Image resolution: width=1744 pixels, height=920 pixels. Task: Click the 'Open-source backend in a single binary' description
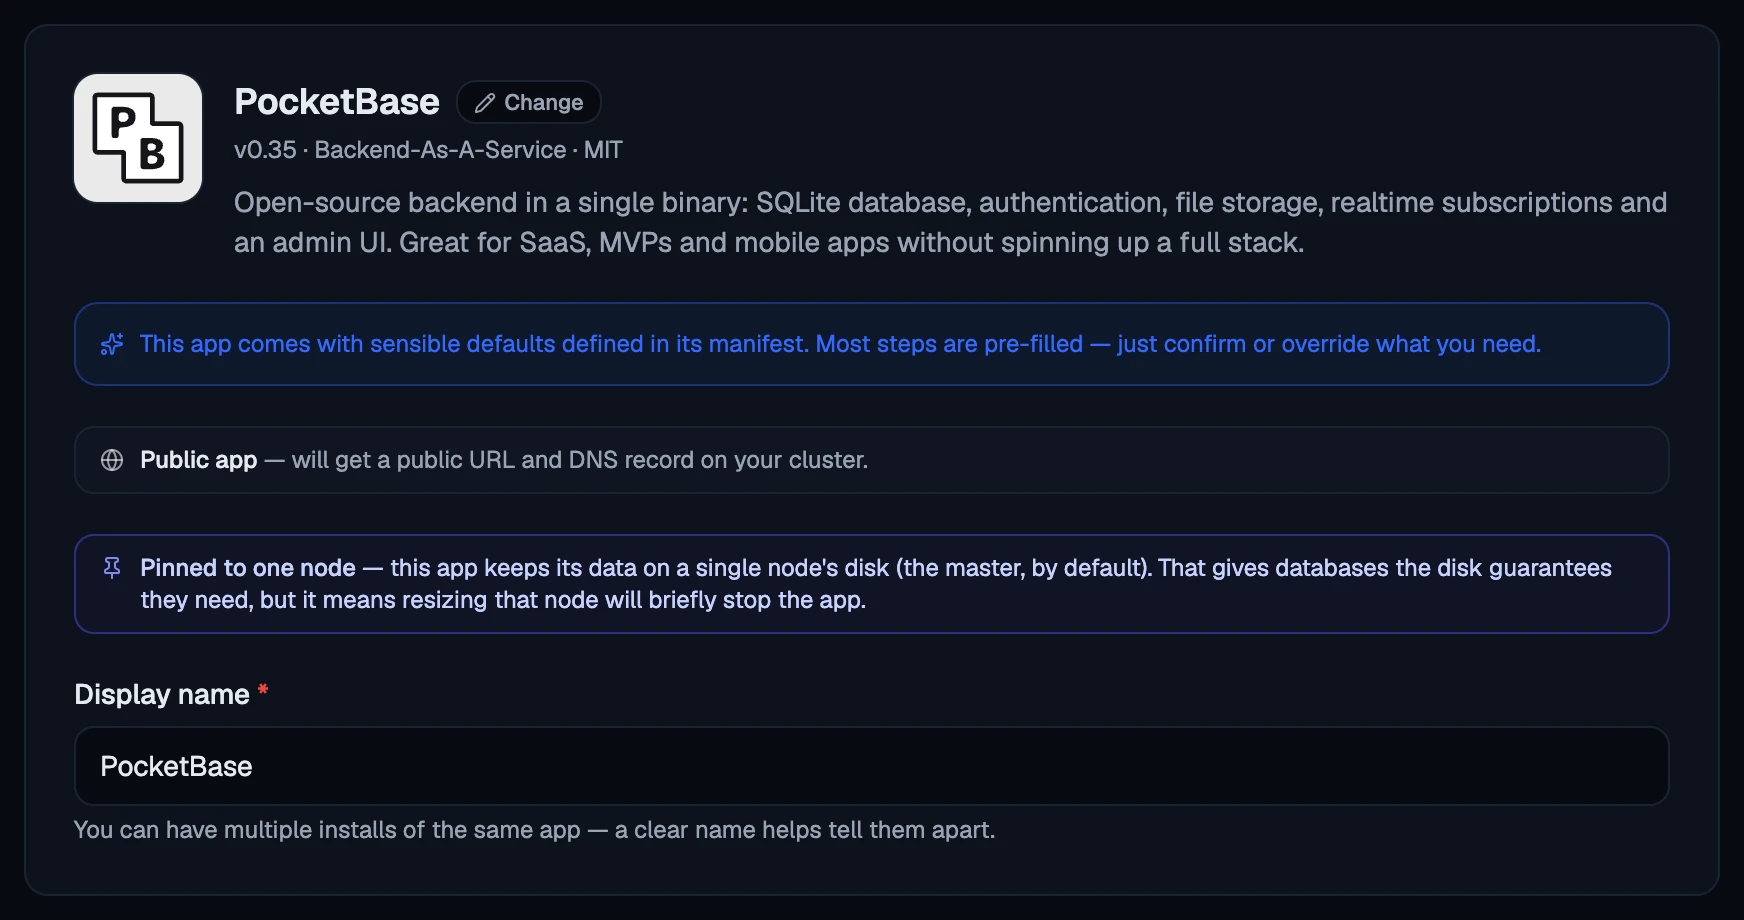click(950, 222)
